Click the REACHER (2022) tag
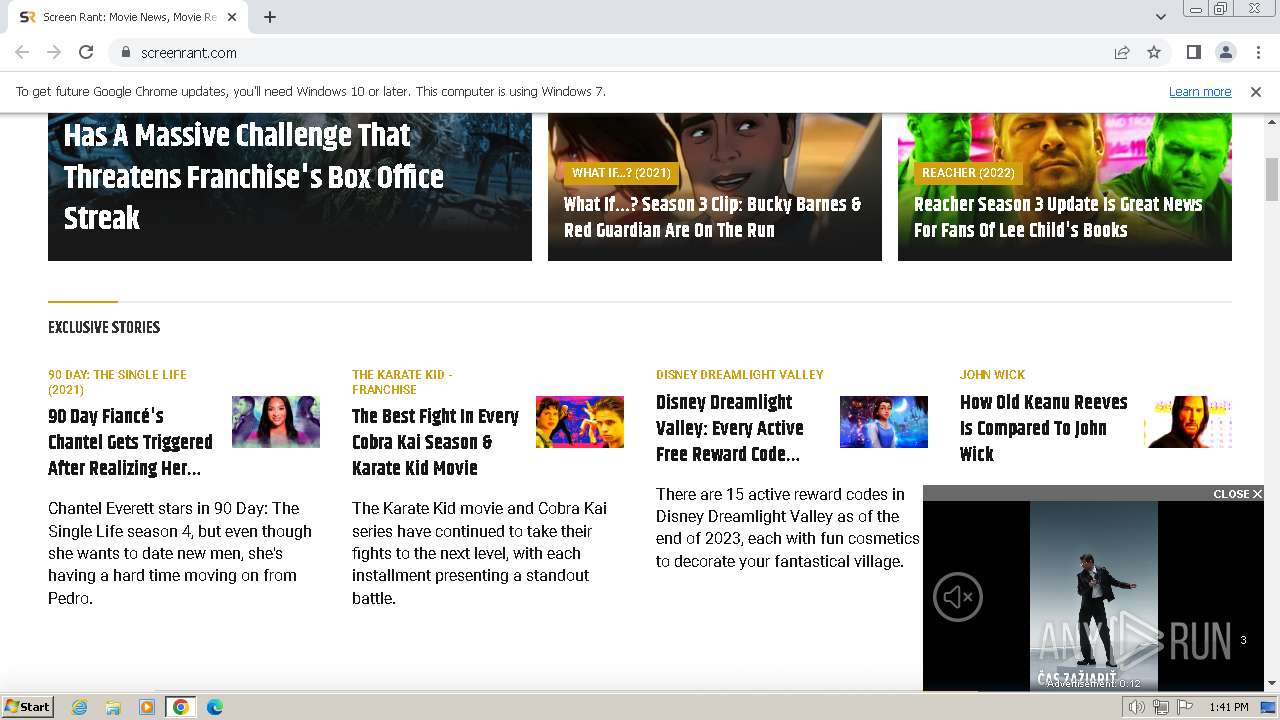The image size is (1280, 720). (968, 173)
